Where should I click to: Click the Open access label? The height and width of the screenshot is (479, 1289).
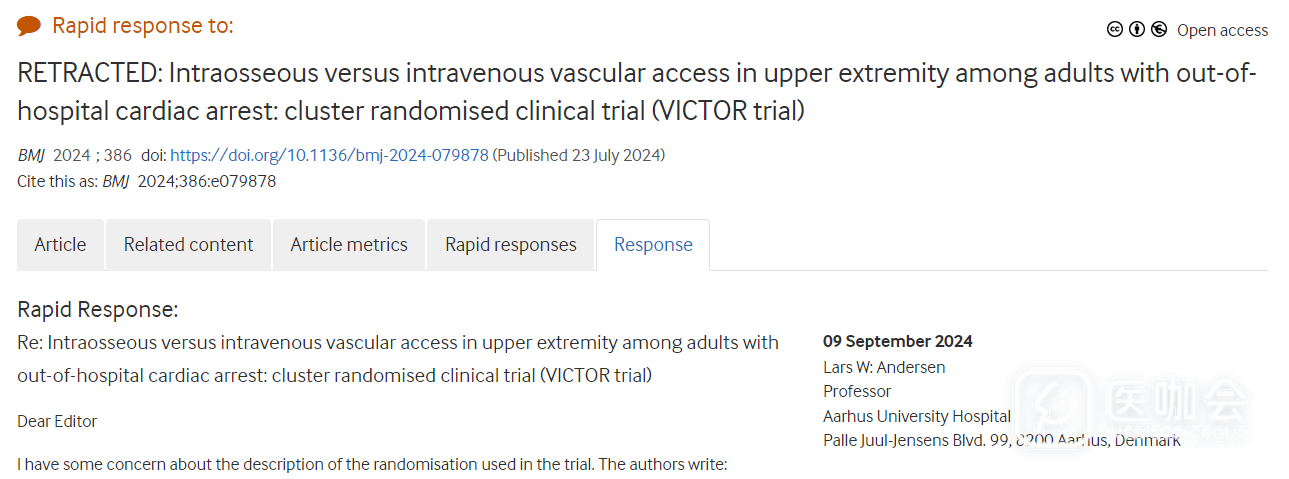pos(1222,31)
